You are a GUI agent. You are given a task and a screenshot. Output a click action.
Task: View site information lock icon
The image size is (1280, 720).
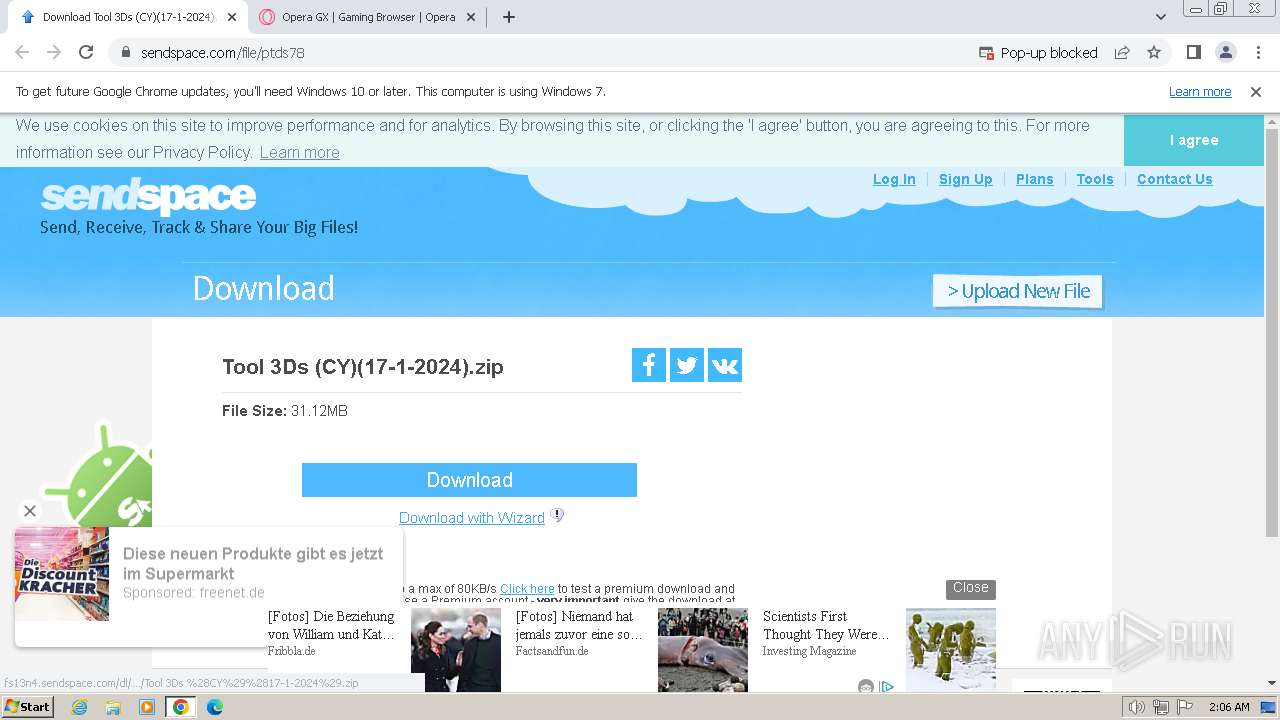(x=125, y=52)
